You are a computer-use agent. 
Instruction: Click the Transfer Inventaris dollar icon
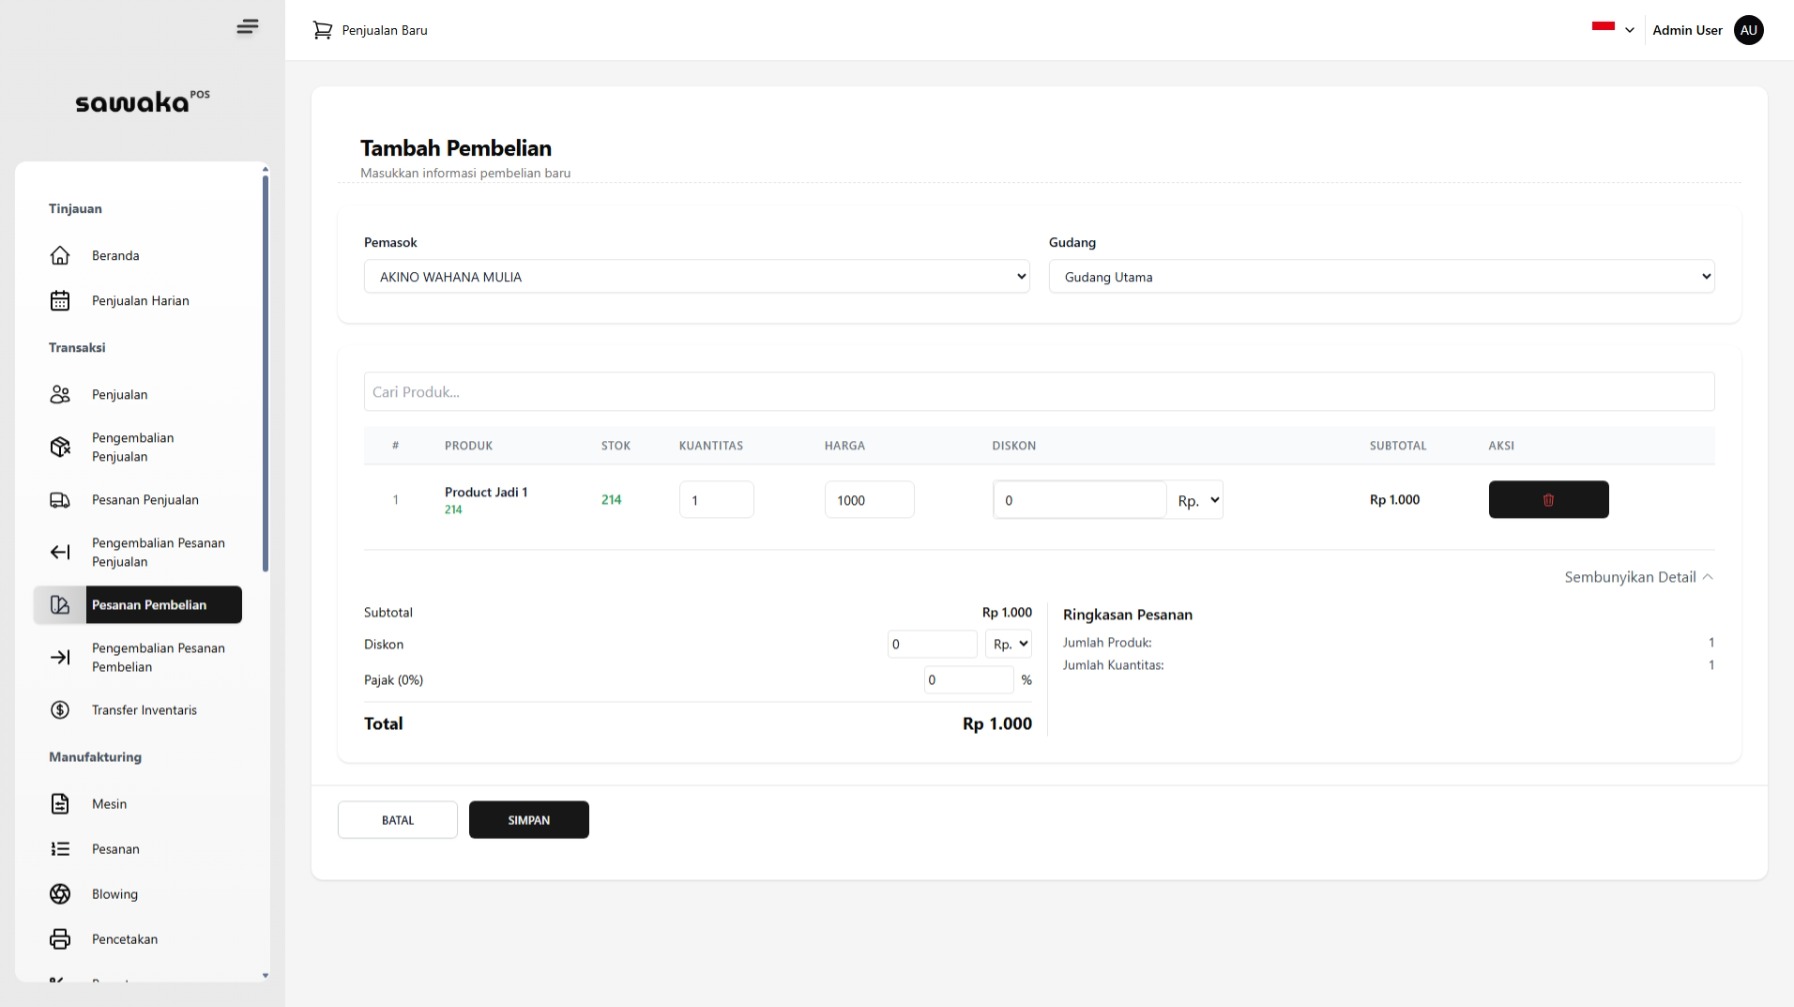tap(60, 710)
